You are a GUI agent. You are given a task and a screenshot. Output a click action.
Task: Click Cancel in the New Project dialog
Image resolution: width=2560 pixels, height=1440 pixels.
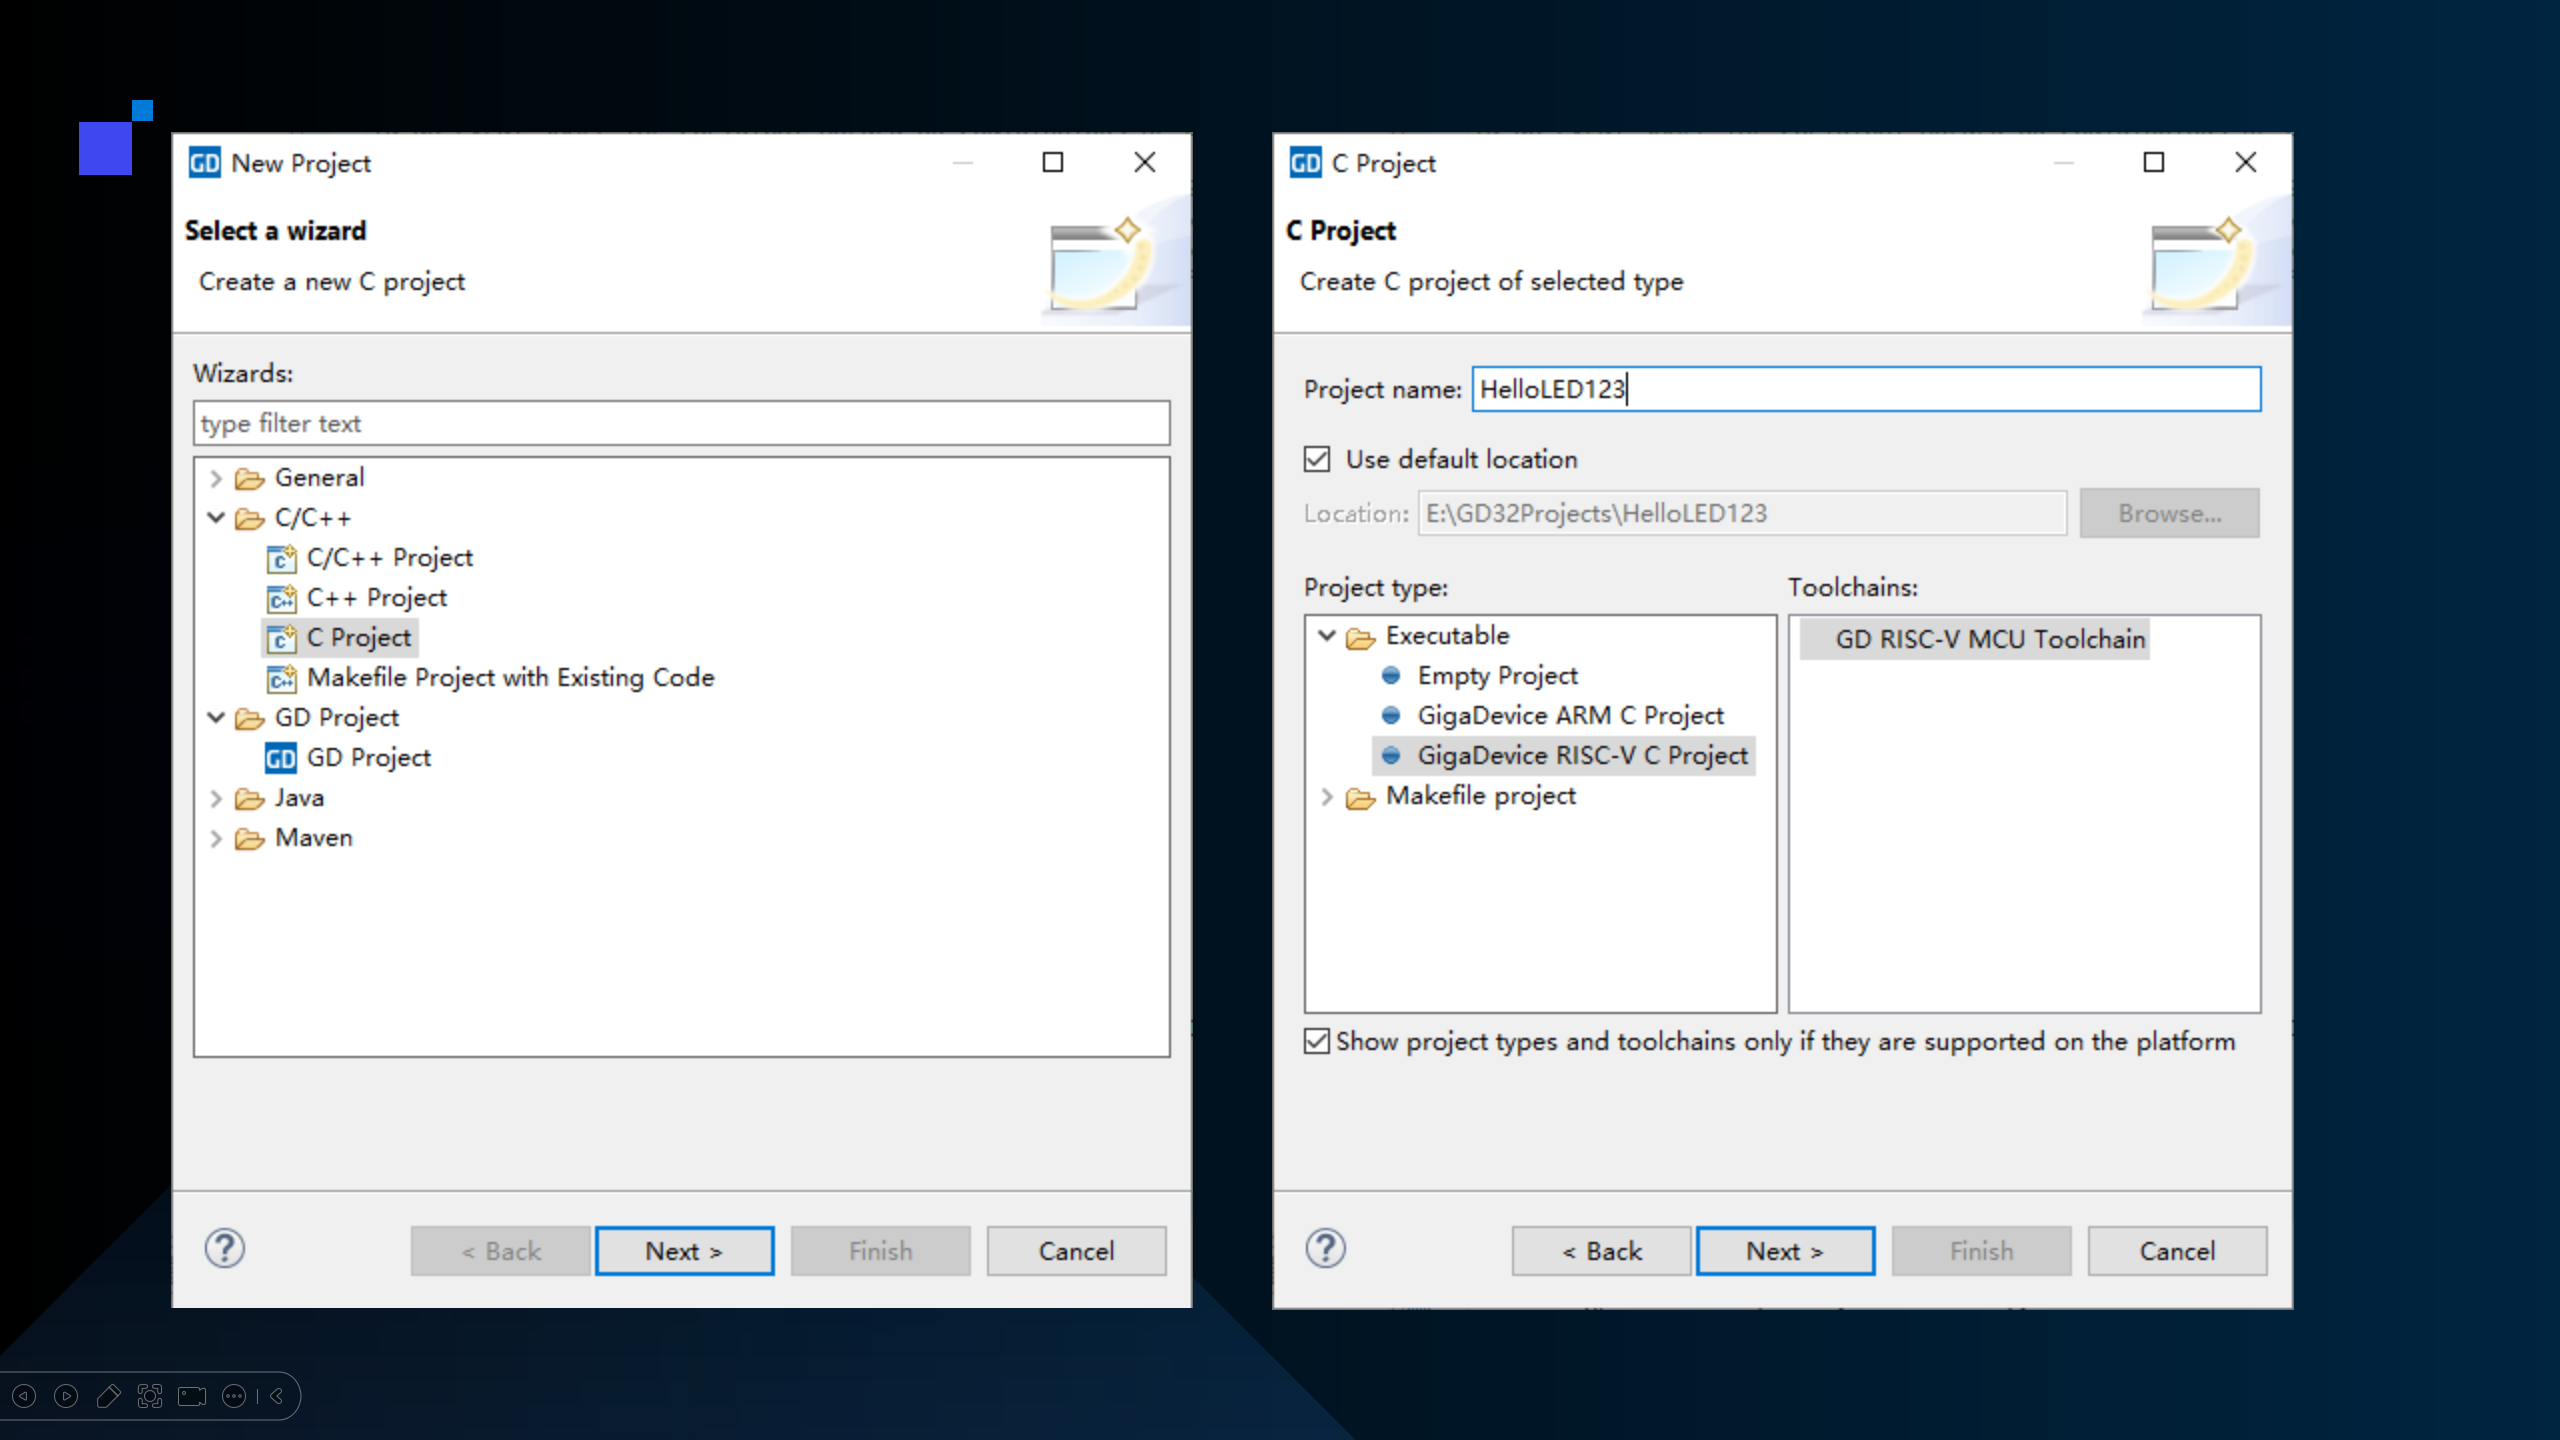coord(1076,1251)
